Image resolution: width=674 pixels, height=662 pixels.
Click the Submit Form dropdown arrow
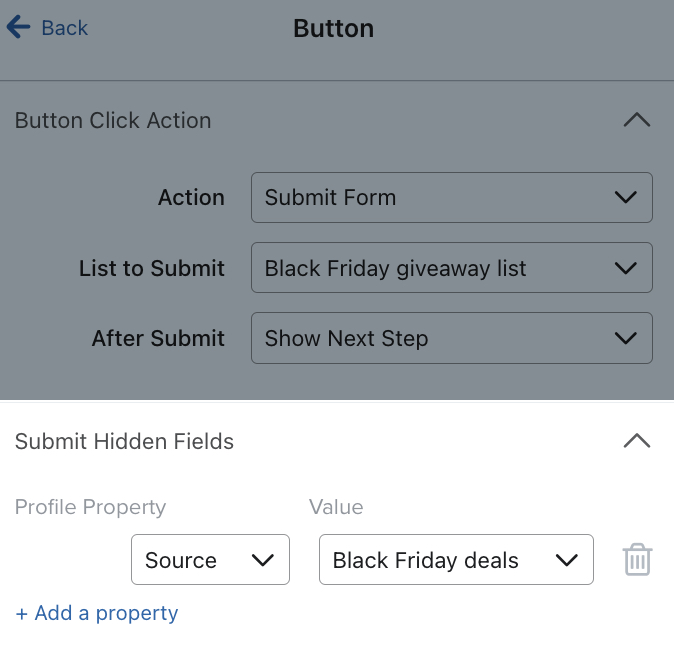[626, 197]
